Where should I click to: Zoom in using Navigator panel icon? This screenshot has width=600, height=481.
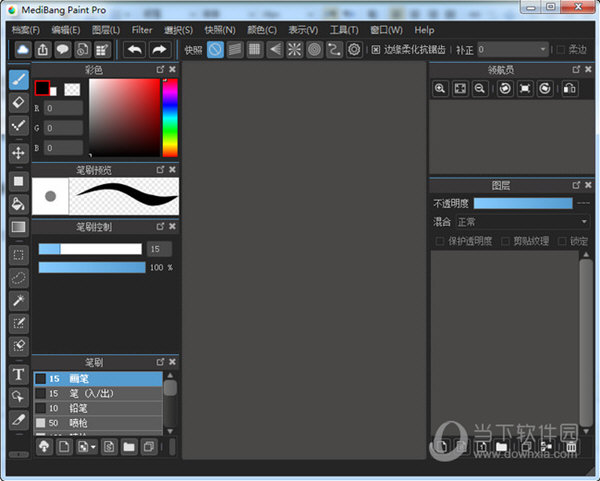[x=440, y=89]
